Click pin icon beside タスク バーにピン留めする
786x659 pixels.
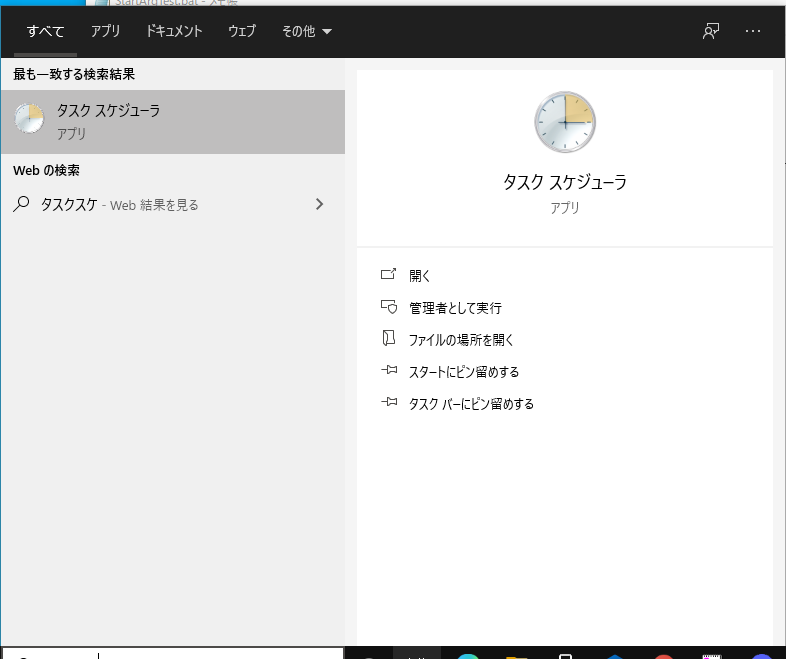(389, 402)
